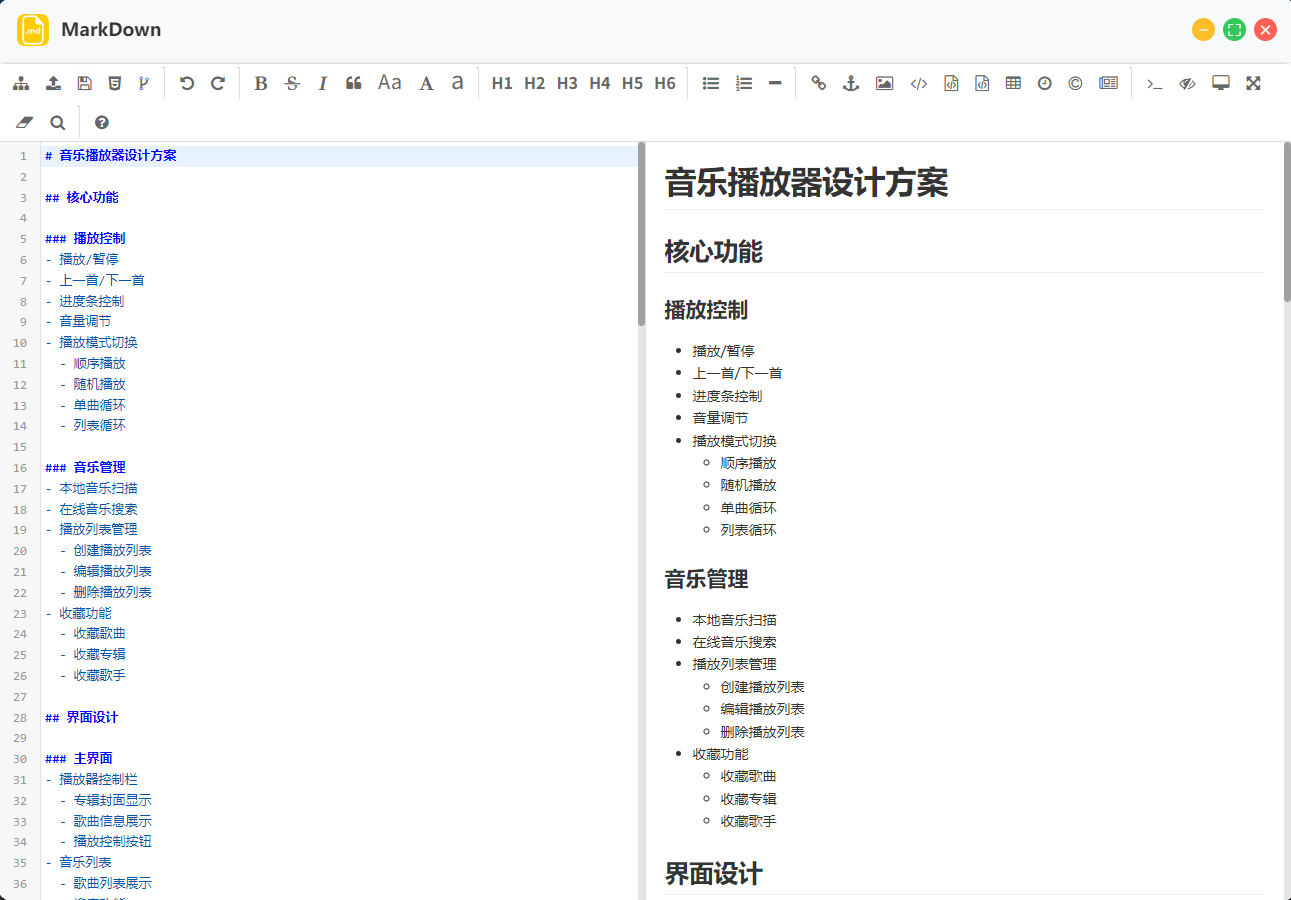Click the terminal prompt icon
Viewport: 1291px width, 900px height.
(x=1154, y=84)
